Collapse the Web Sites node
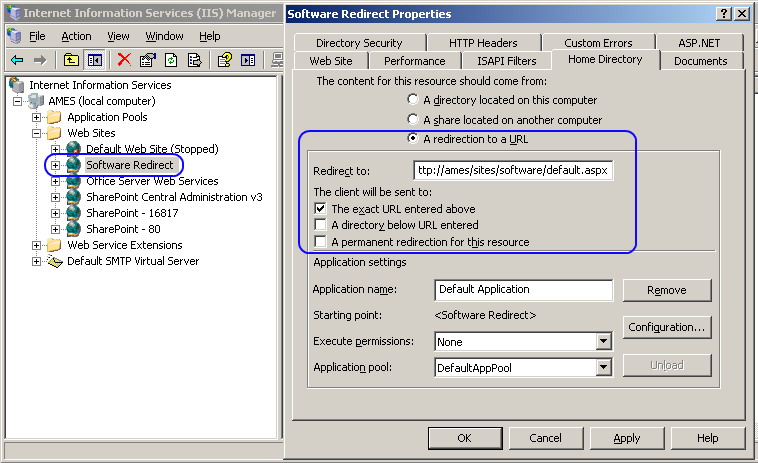 click(36, 133)
